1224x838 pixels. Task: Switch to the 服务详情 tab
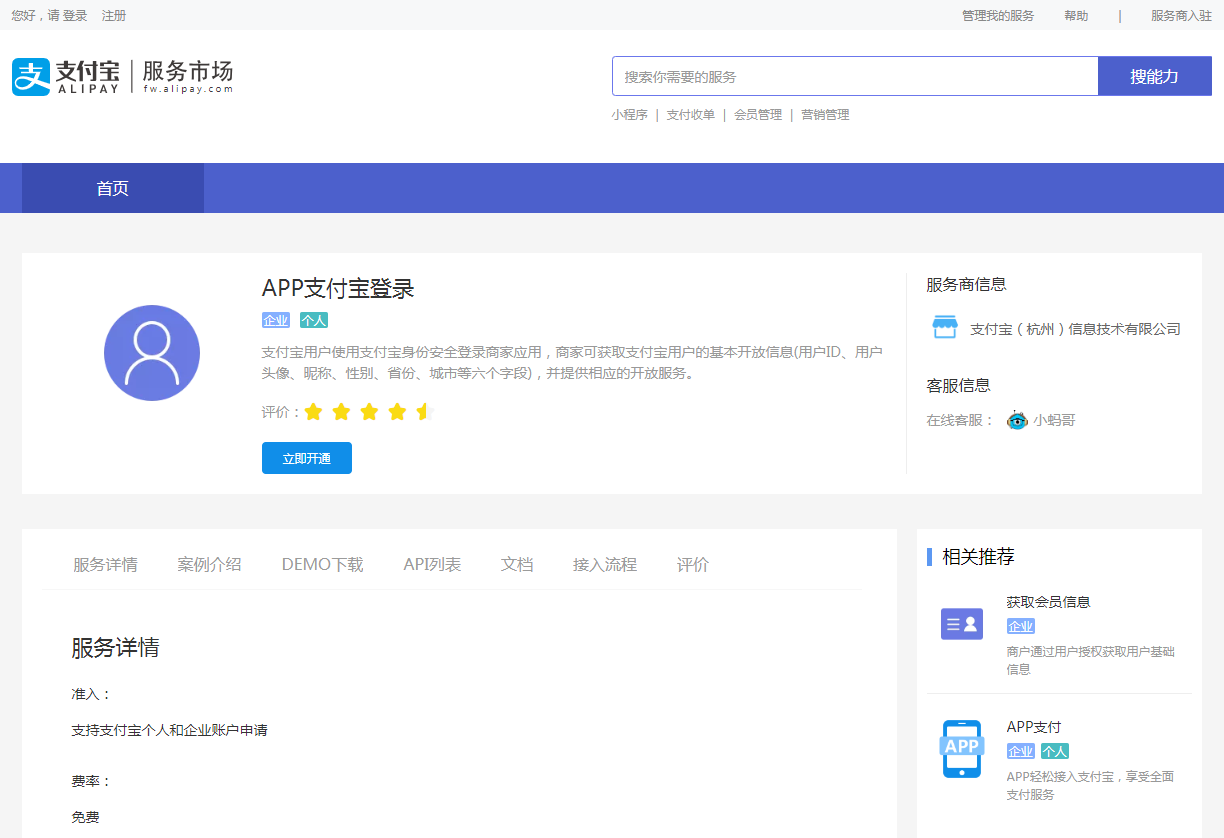[x=105, y=565]
